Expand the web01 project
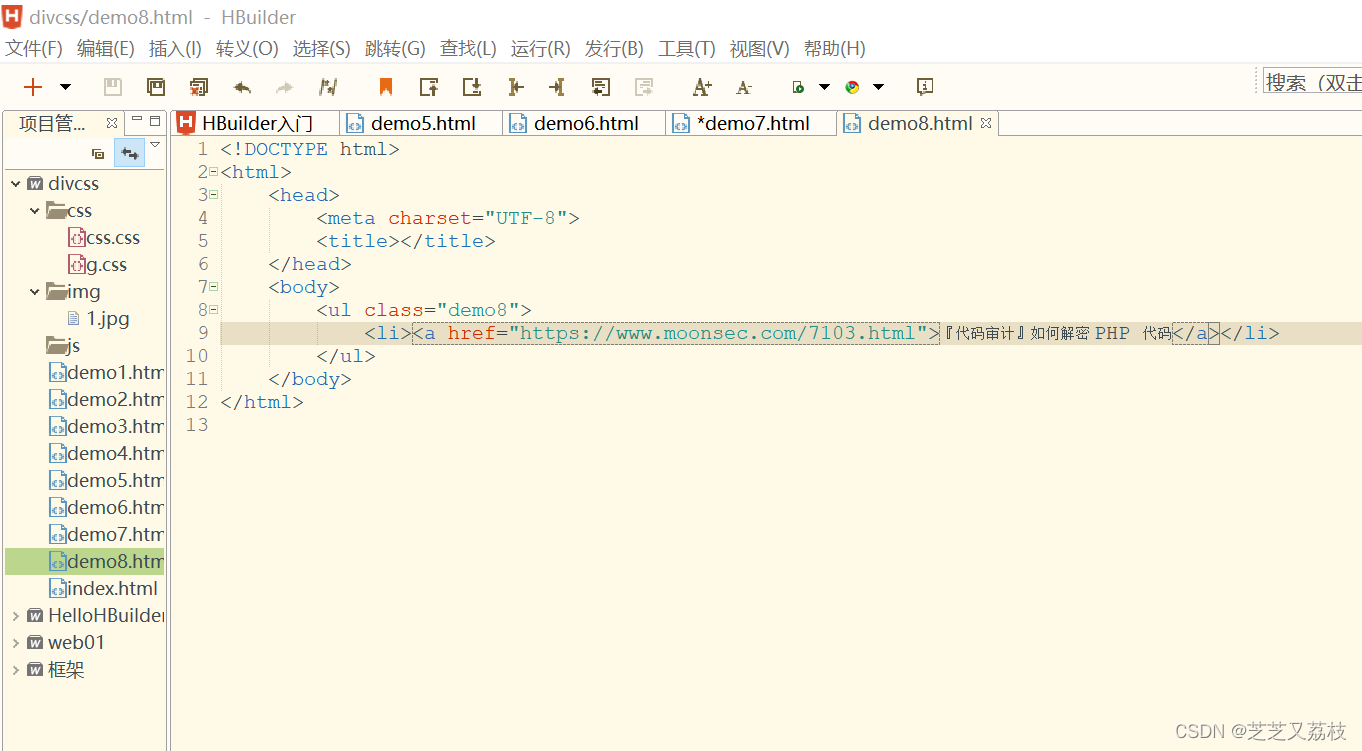The image size is (1362, 751). point(15,643)
